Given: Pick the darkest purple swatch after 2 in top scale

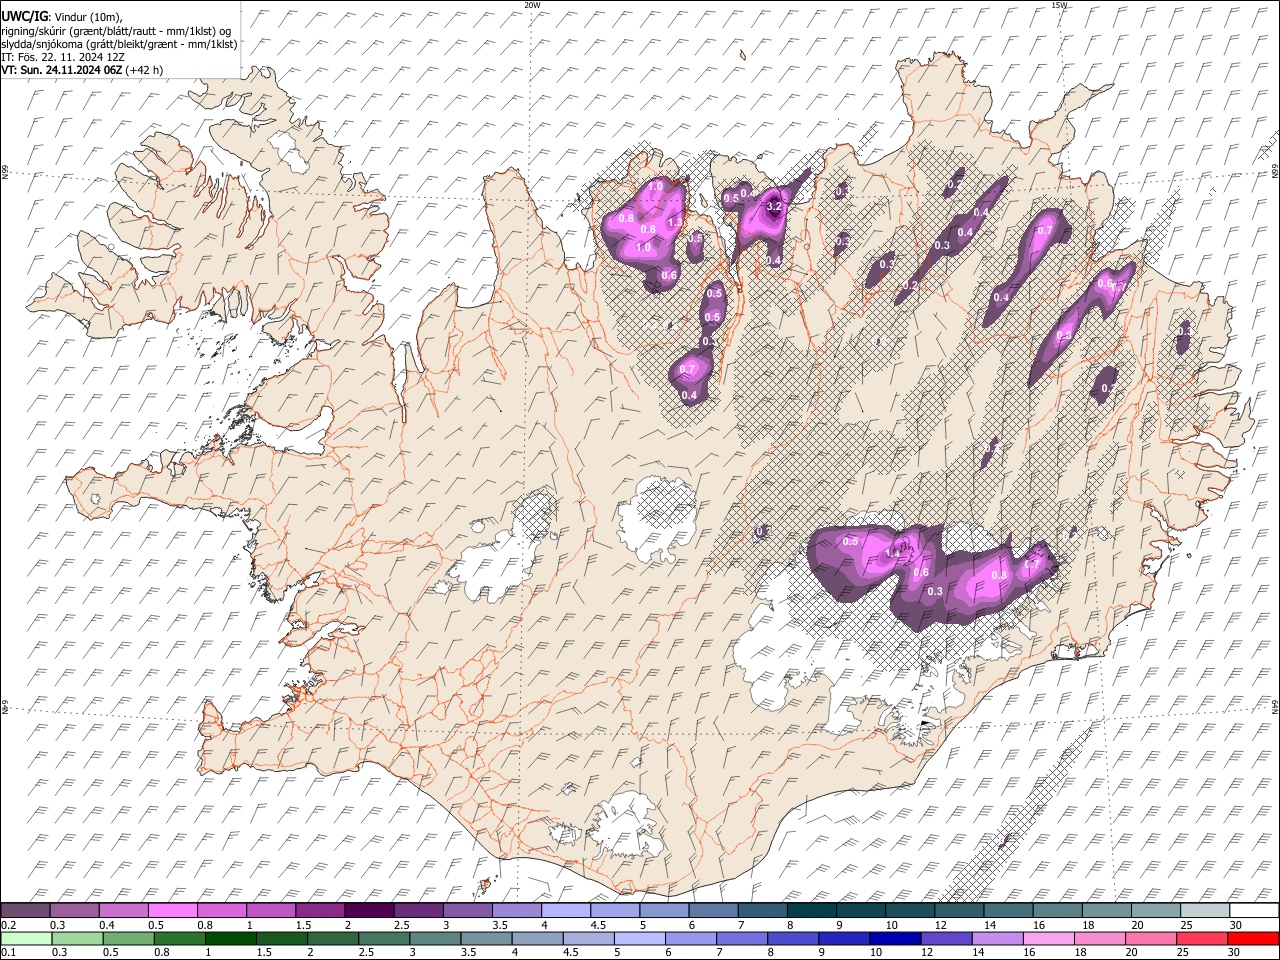Looking at the screenshot, I should (x=369, y=911).
